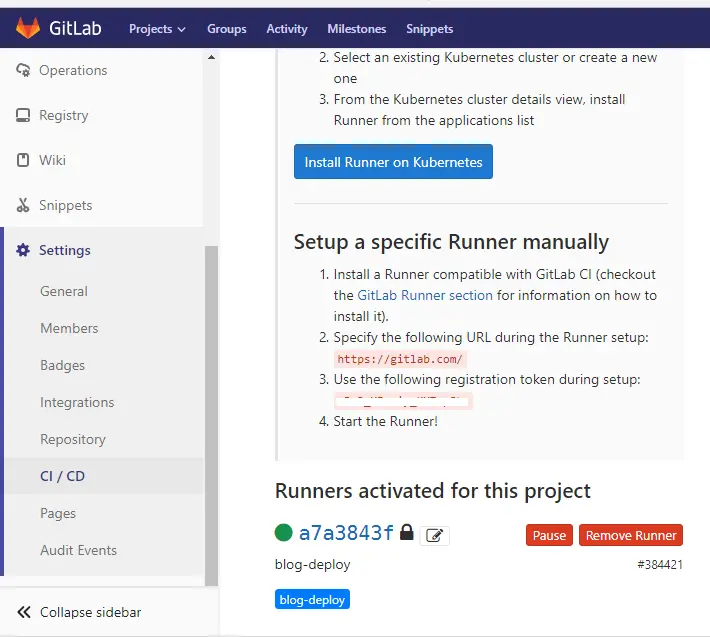Select Members under Settings

point(69,328)
